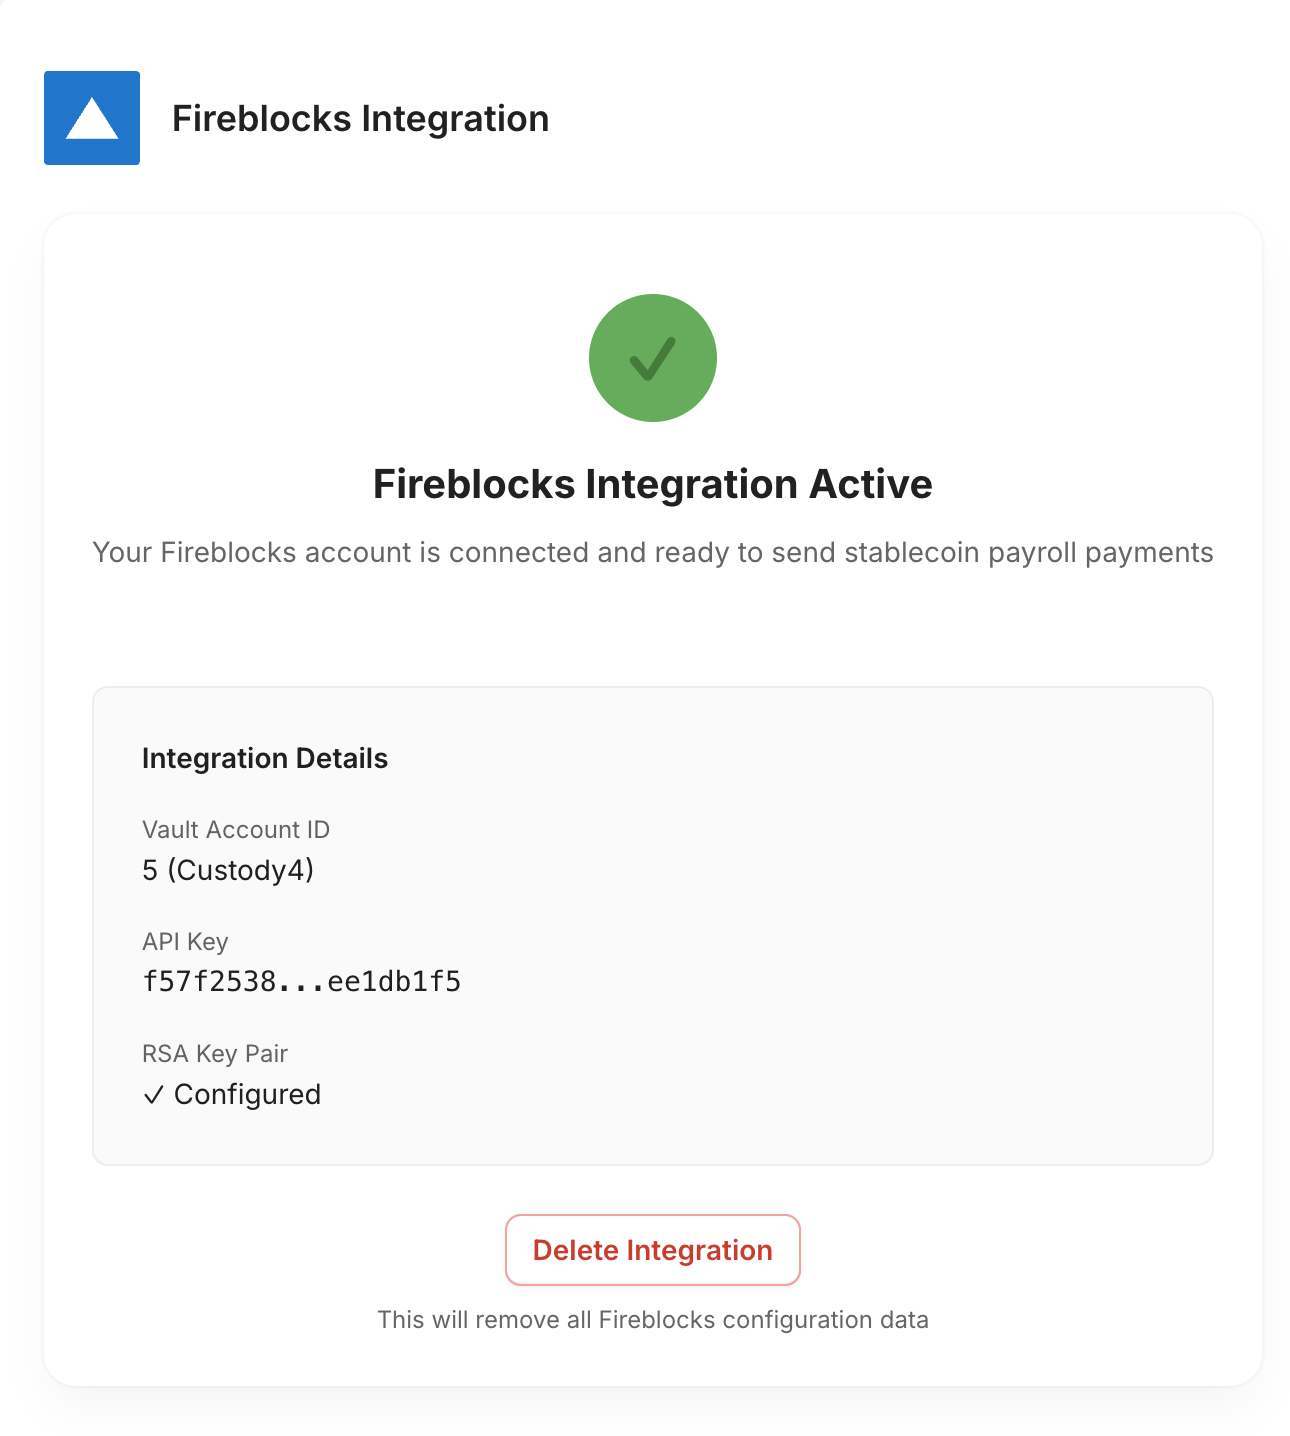Screen dimensions: 1290x1436
Task: Click the checkmark next to Configured
Action: tap(153, 1095)
